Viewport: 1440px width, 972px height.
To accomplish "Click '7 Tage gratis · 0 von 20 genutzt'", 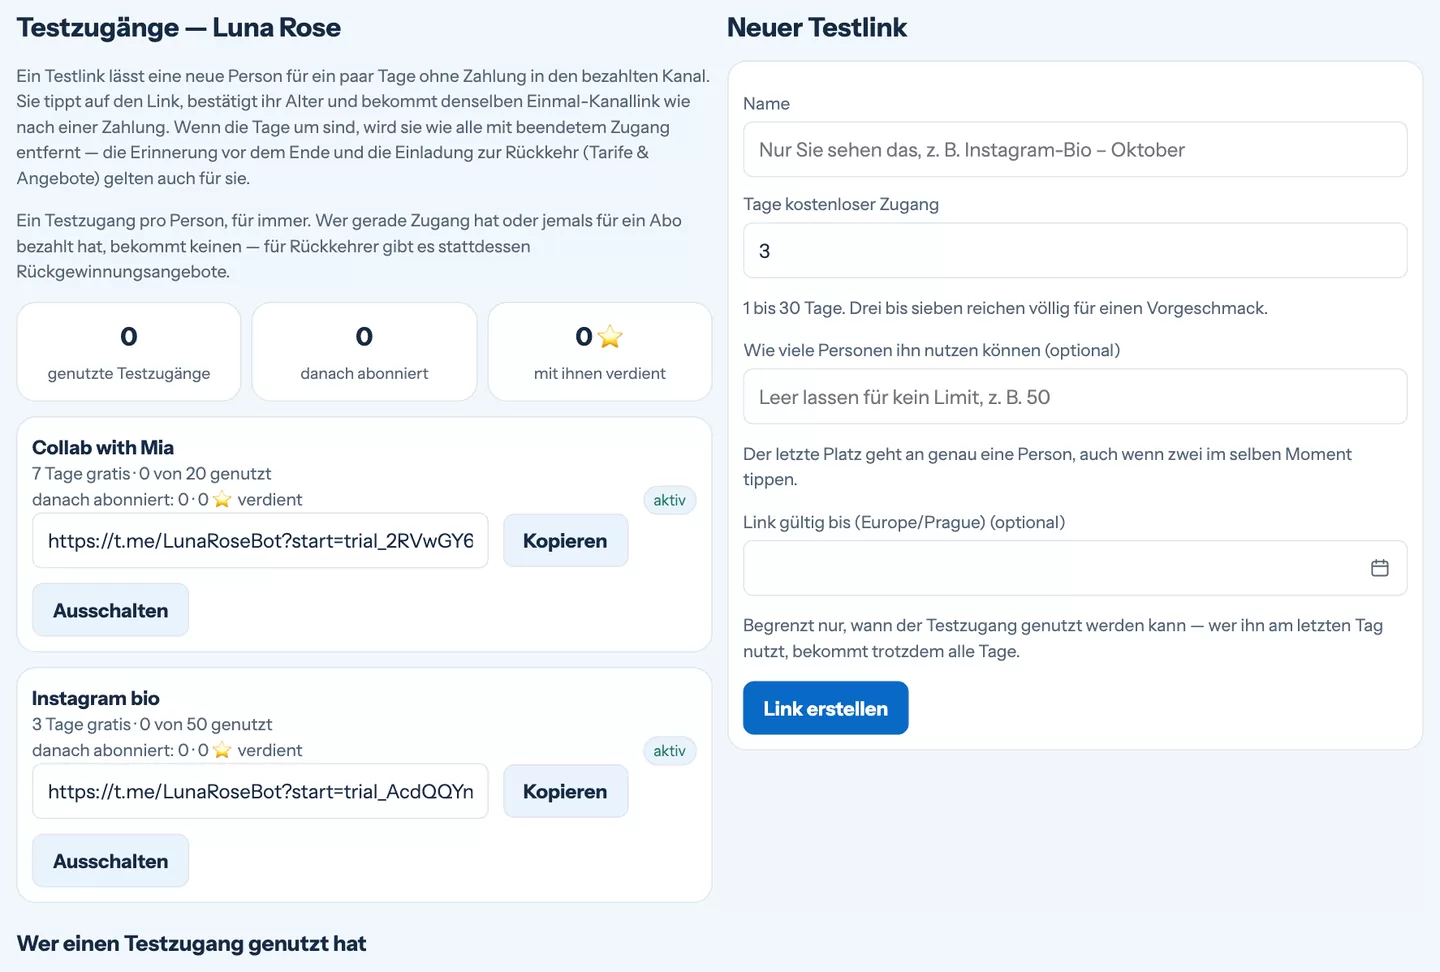I will pos(152,474).
